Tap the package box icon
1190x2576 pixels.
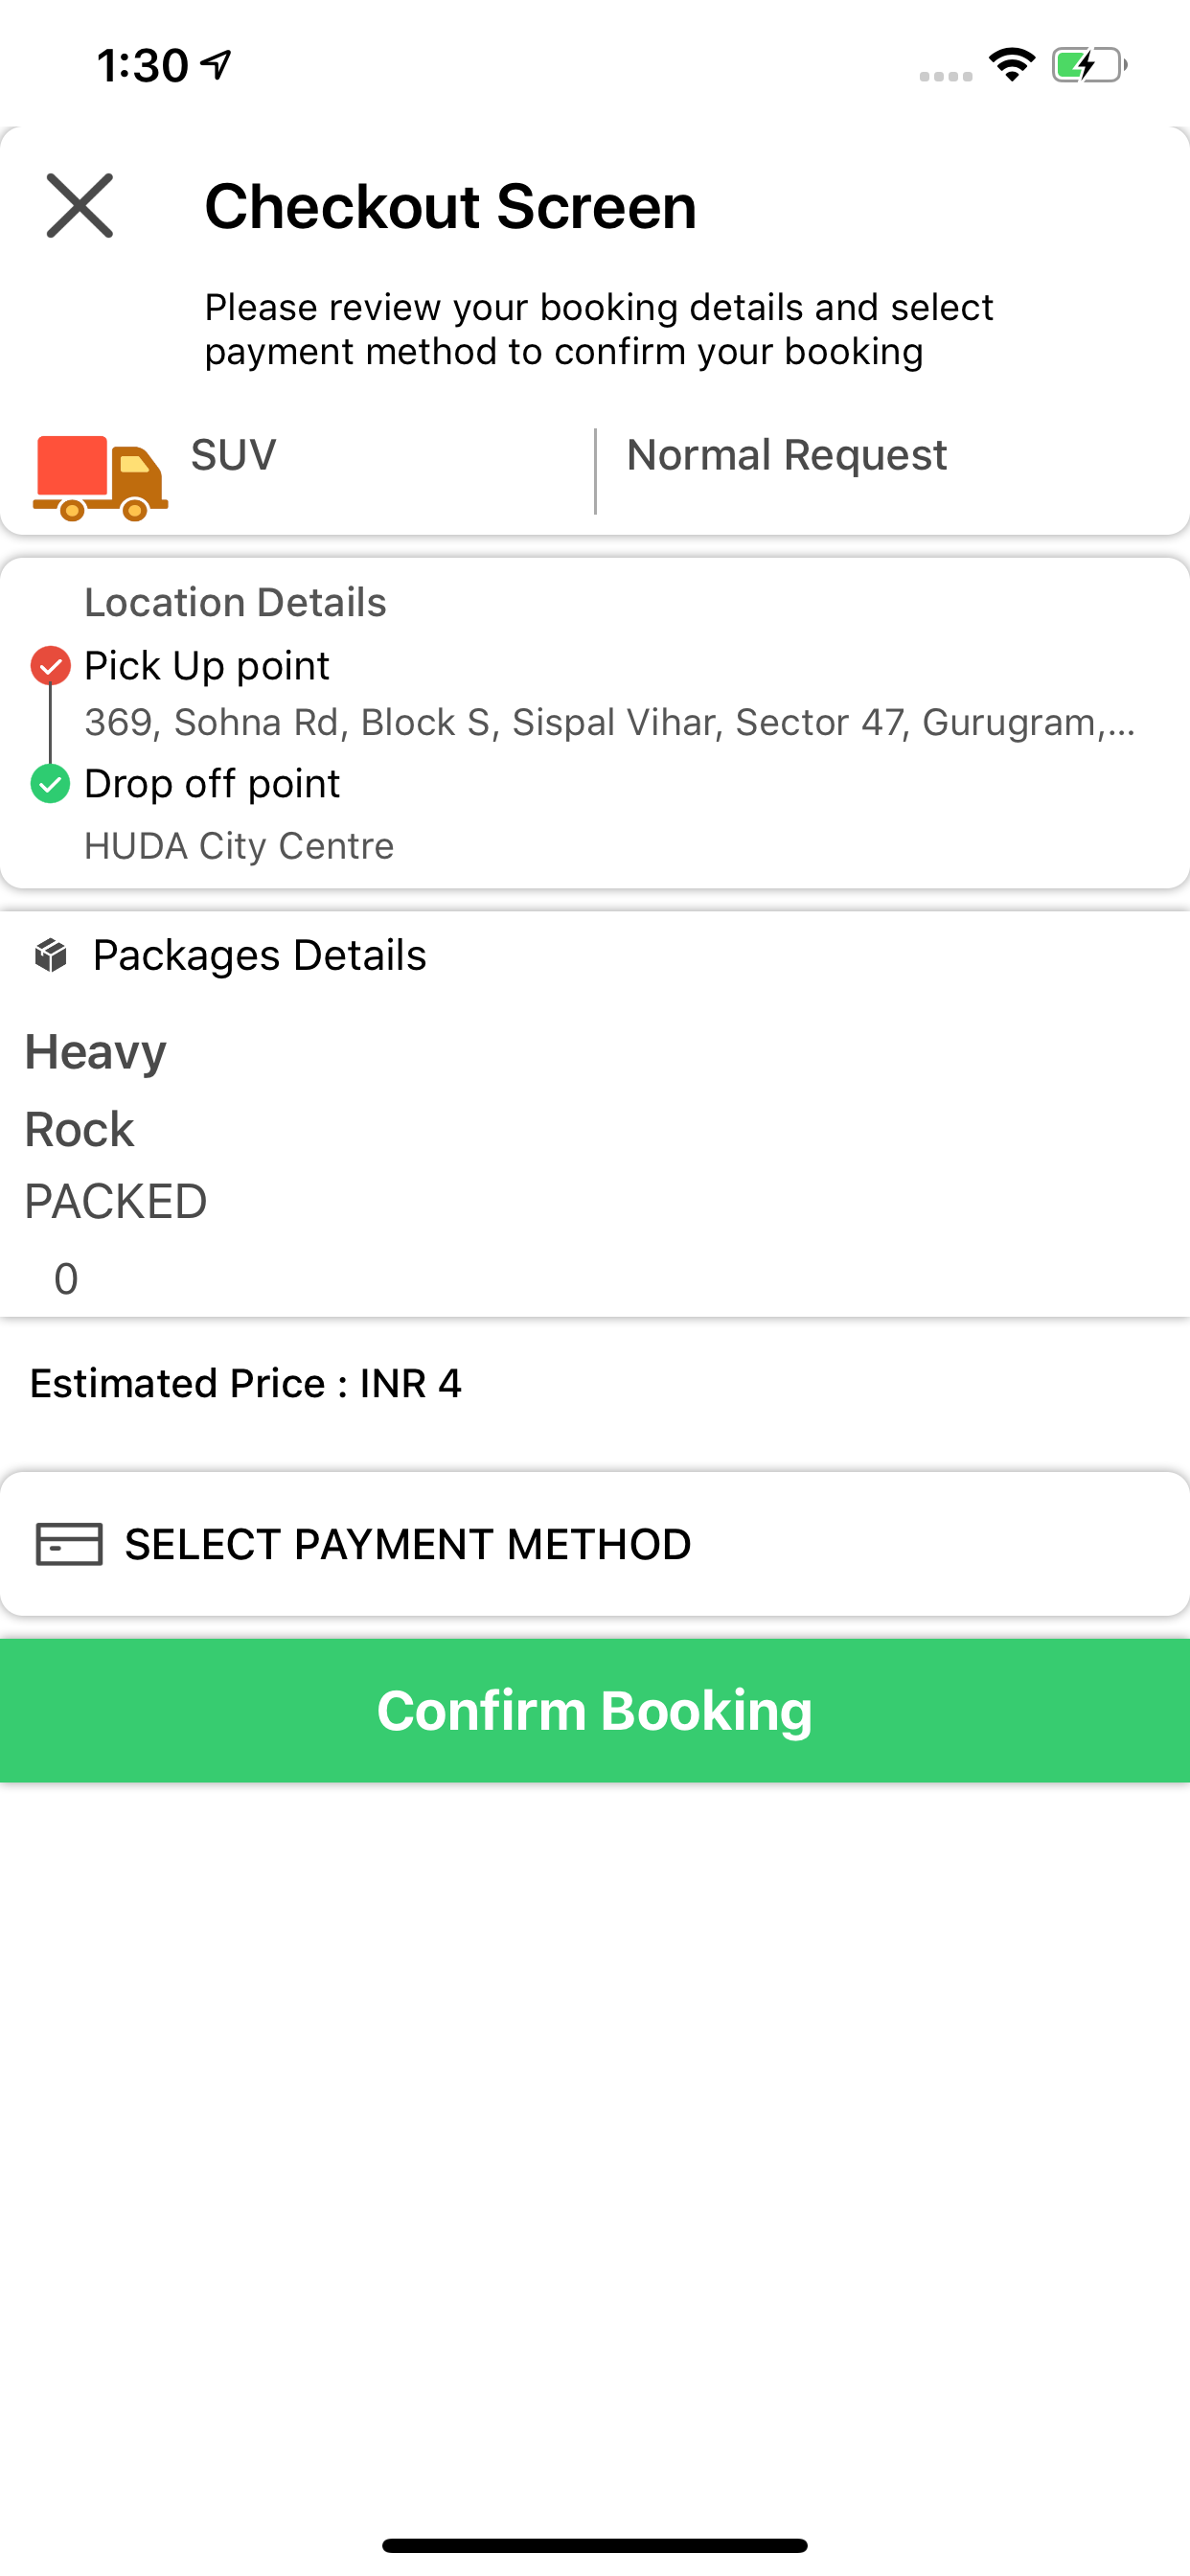click(51, 956)
